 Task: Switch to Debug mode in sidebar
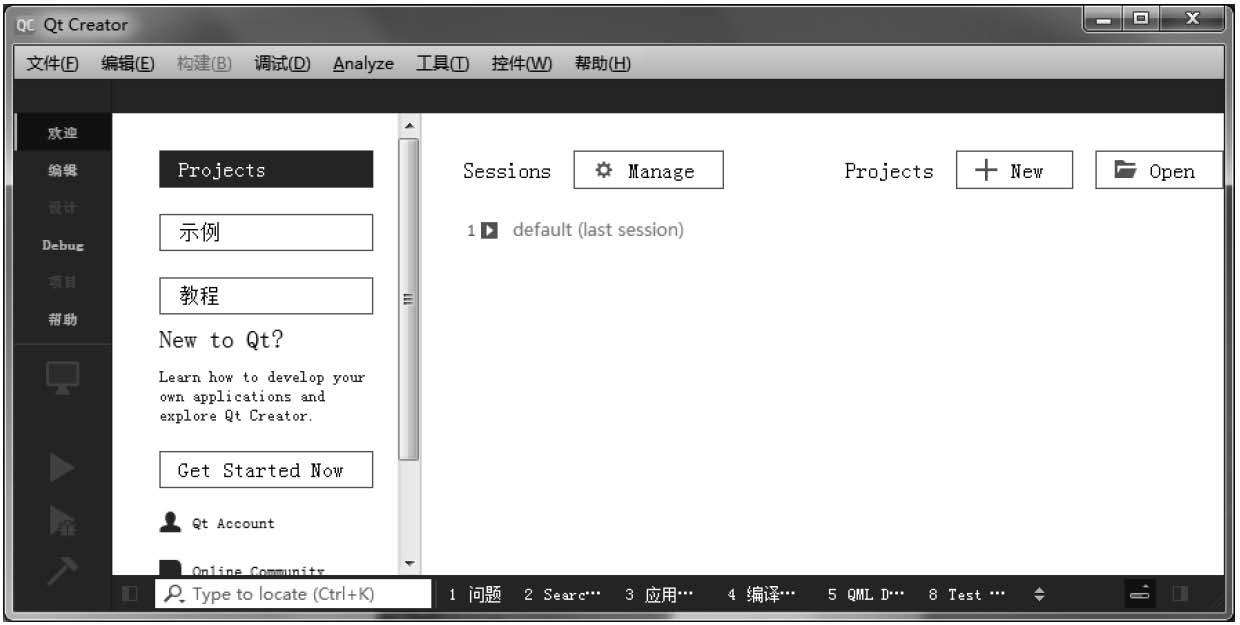coord(63,245)
